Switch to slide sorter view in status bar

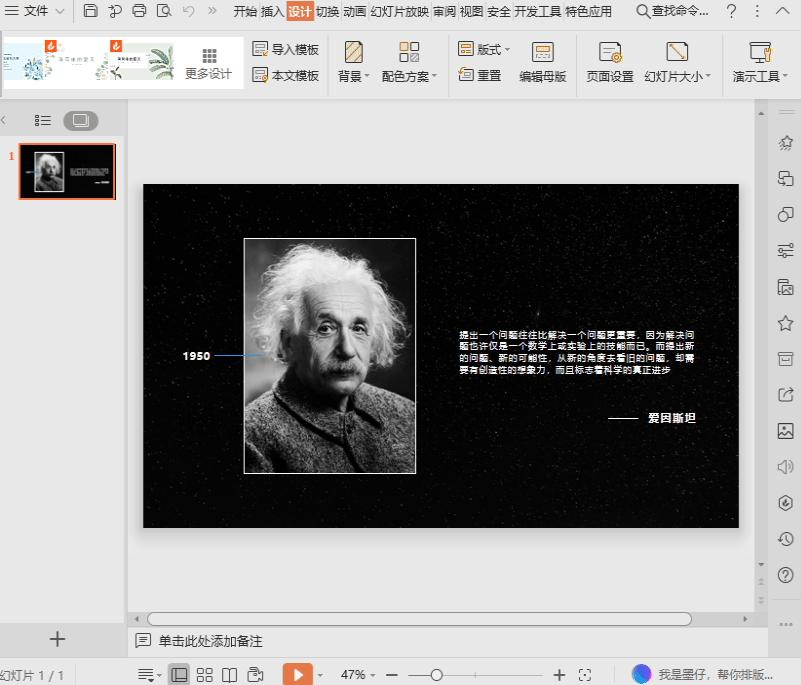tap(204, 673)
